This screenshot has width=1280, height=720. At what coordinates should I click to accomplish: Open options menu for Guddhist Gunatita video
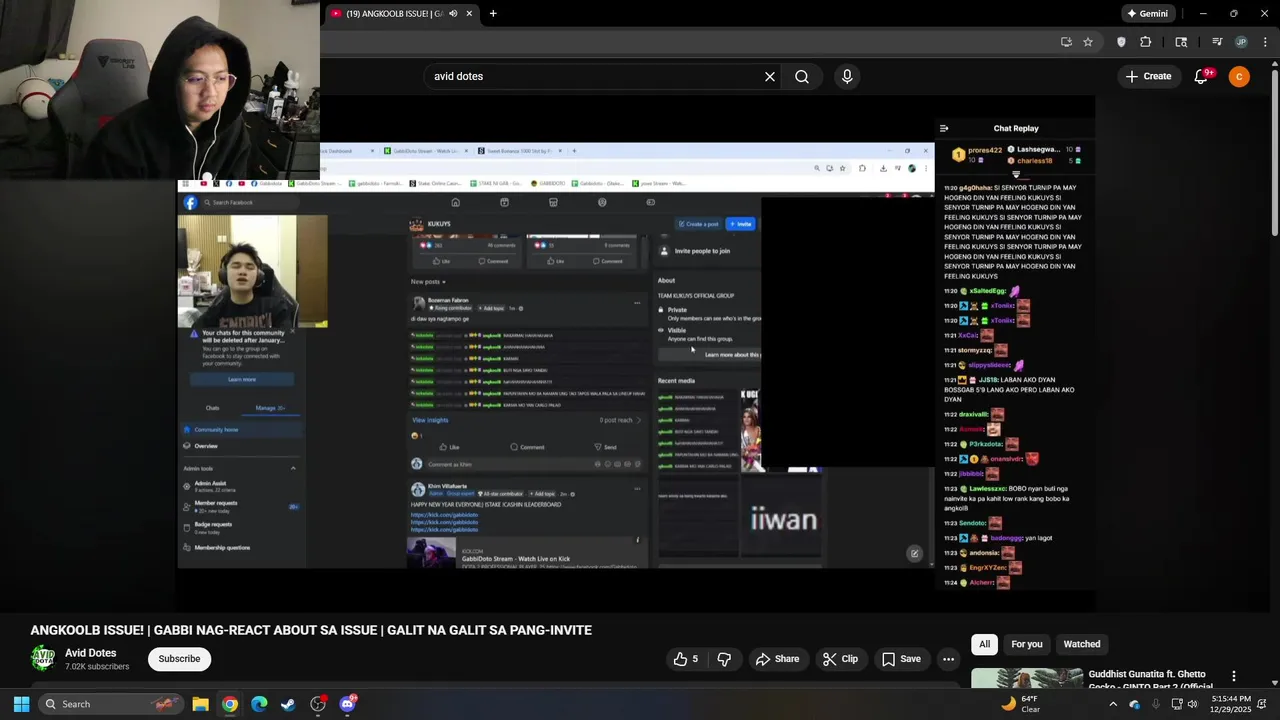point(1234,677)
